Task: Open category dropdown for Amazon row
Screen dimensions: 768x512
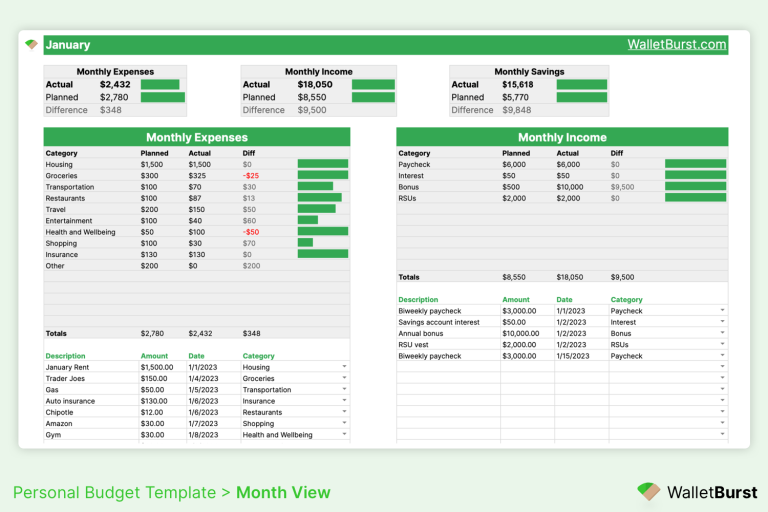Action: coord(344,423)
